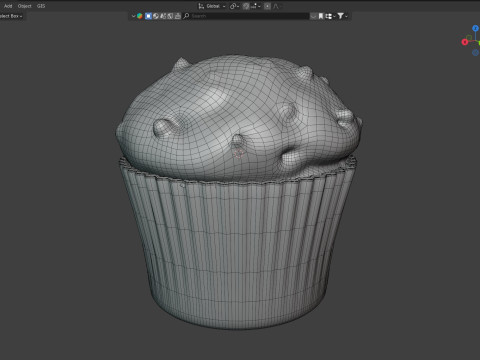Open the Select Box tool dropdown
This screenshot has width=480, height=360.
coord(11,16)
